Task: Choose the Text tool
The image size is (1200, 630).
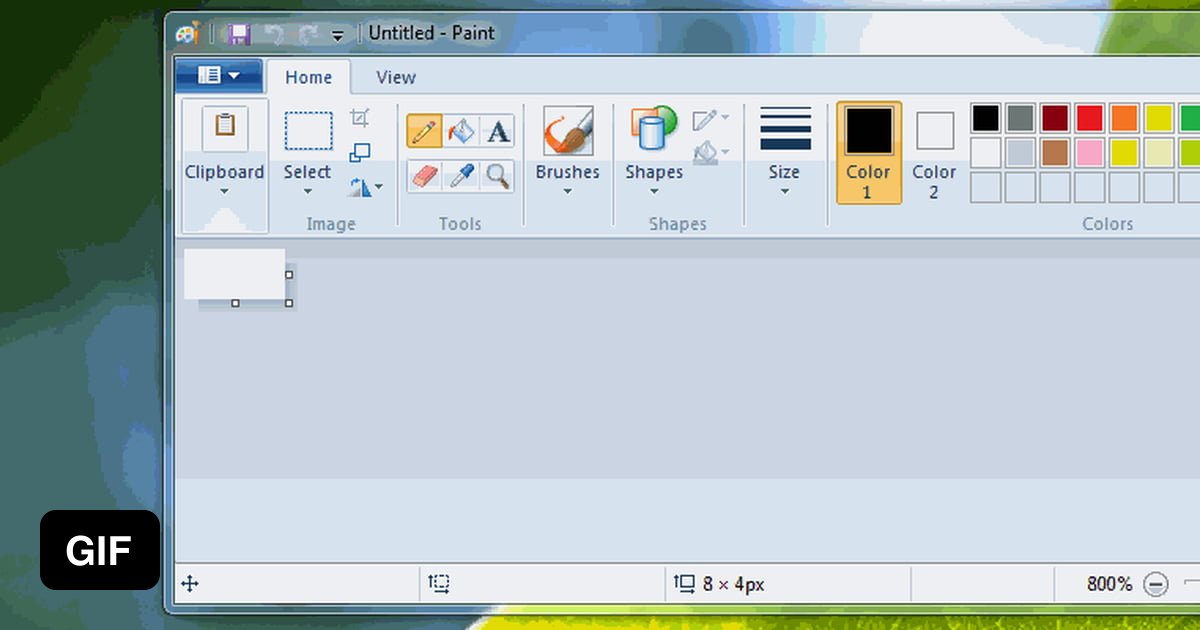Action: [498, 130]
